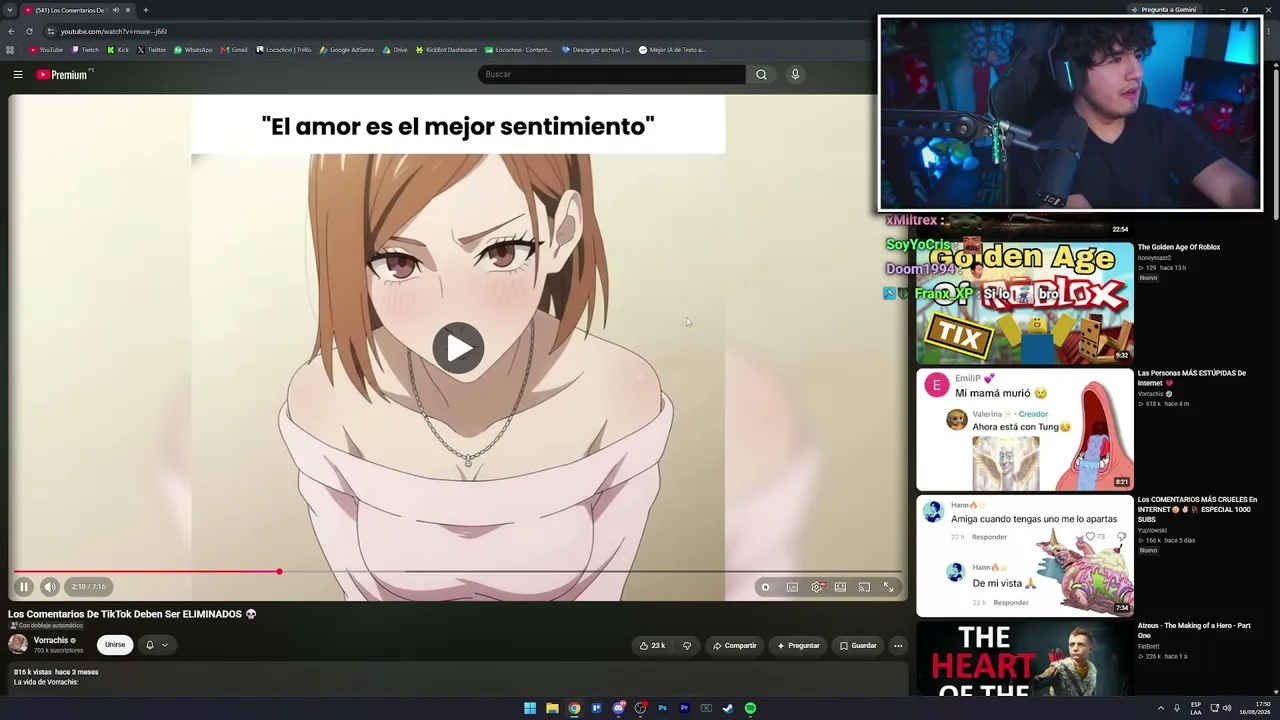Open the WhatsApp bookmark
Viewport: 1280px width, 720px height.
point(193,50)
